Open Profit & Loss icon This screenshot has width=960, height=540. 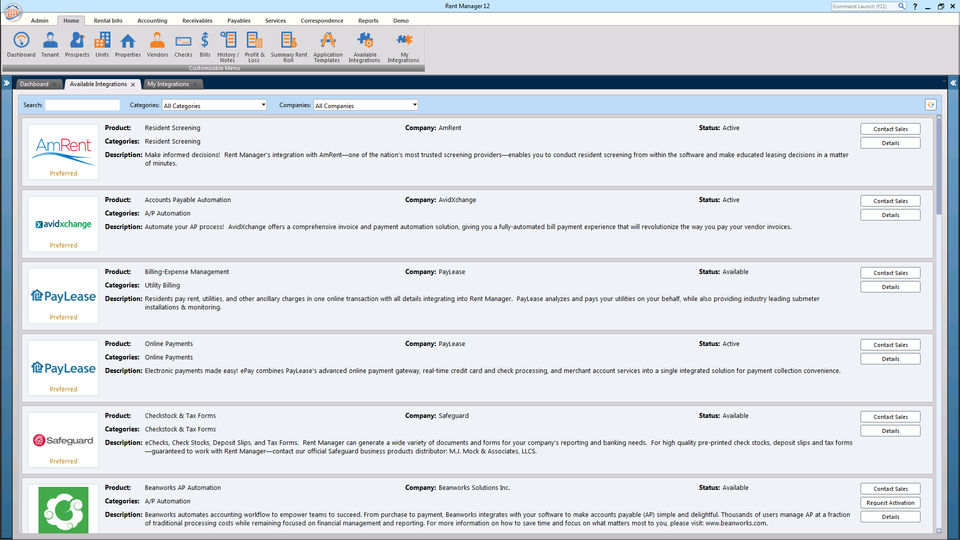pyautogui.click(x=254, y=47)
